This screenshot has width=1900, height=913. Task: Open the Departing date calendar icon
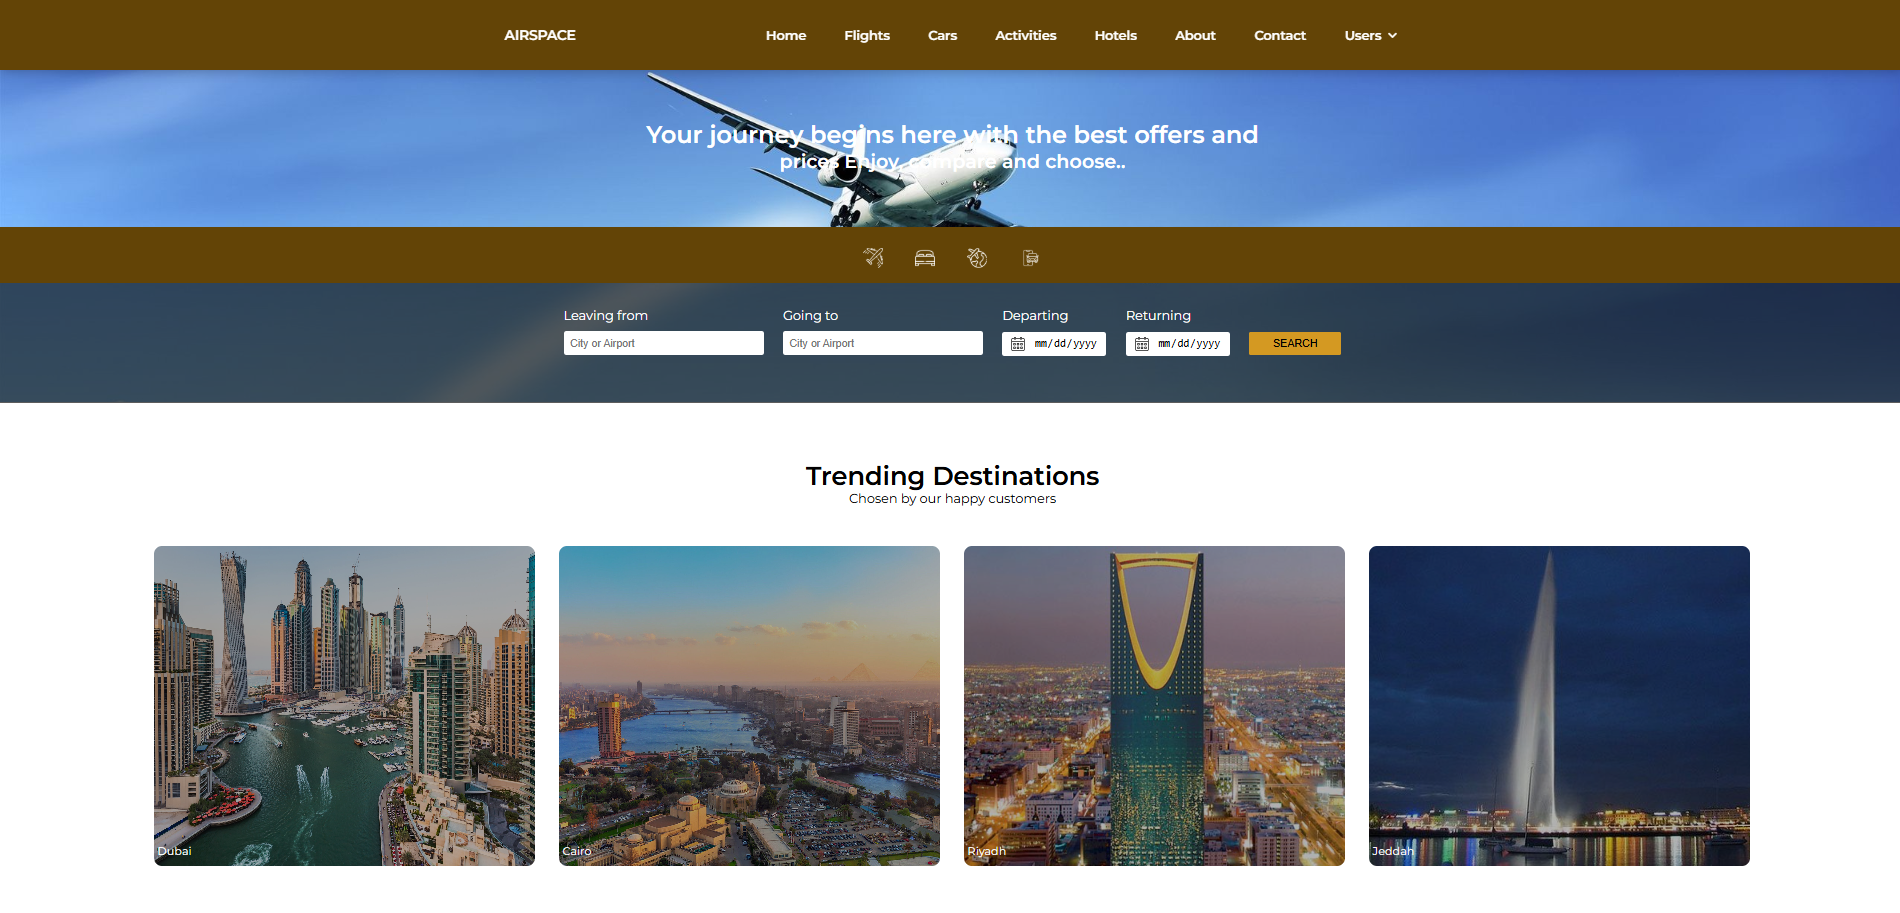tap(1018, 344)
